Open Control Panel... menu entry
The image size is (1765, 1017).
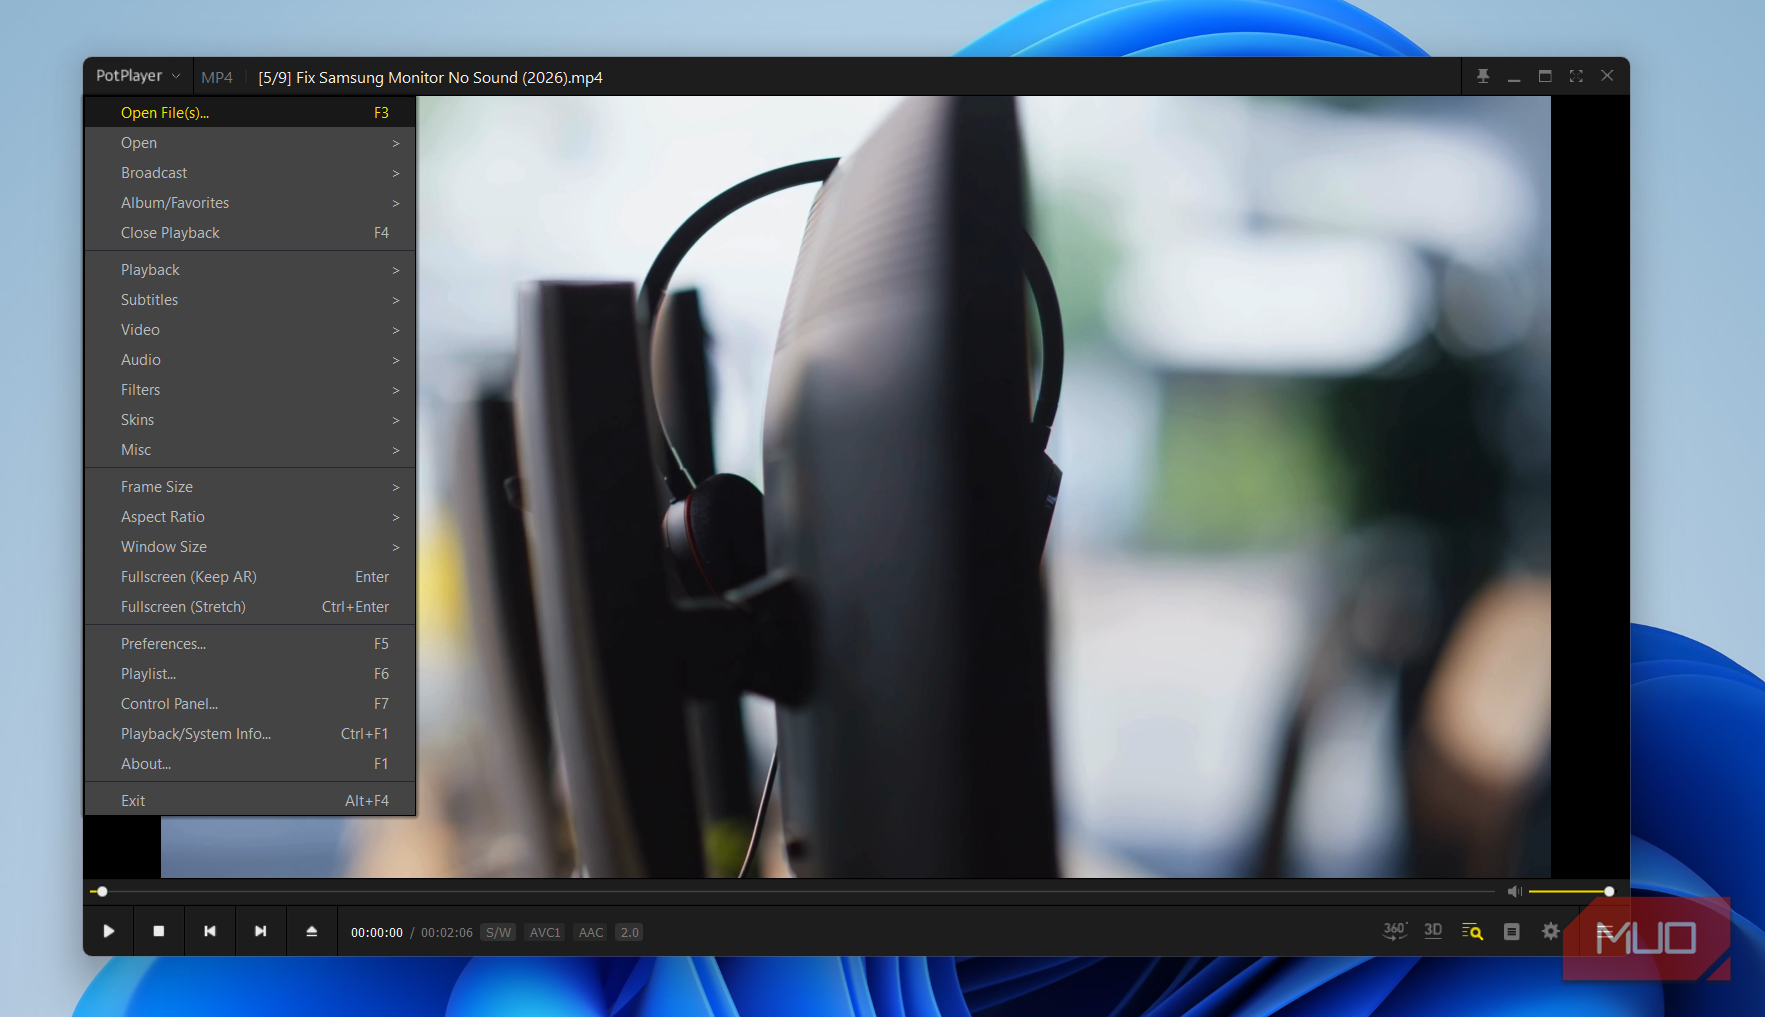pyautogui.click(x=250, y=704)
